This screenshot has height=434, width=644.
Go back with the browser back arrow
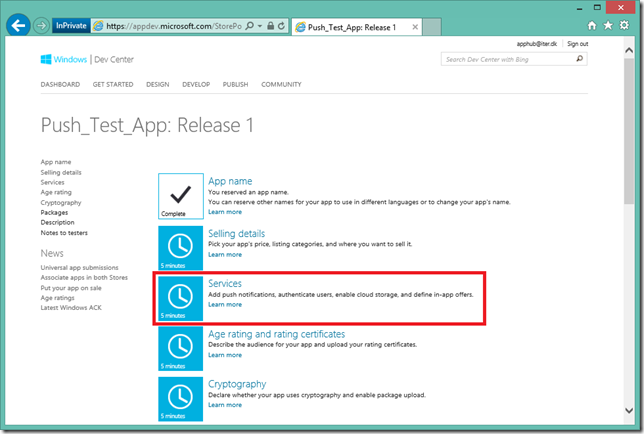point(18,26)
